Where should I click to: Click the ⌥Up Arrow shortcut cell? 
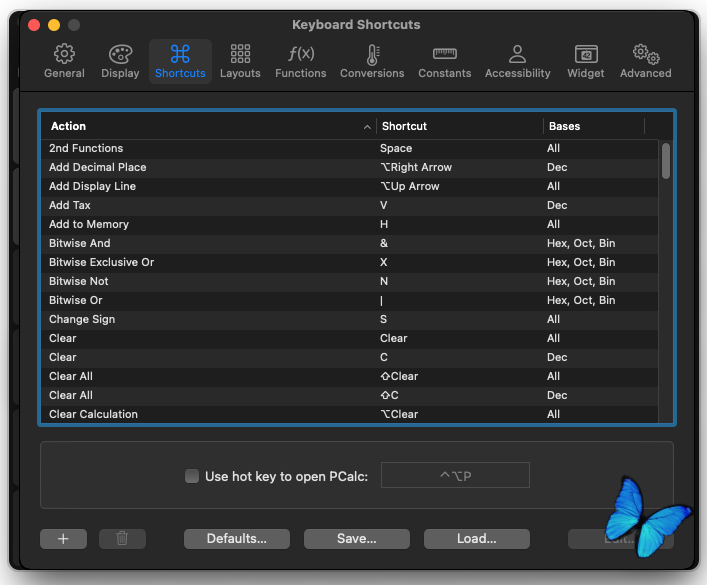409,186
